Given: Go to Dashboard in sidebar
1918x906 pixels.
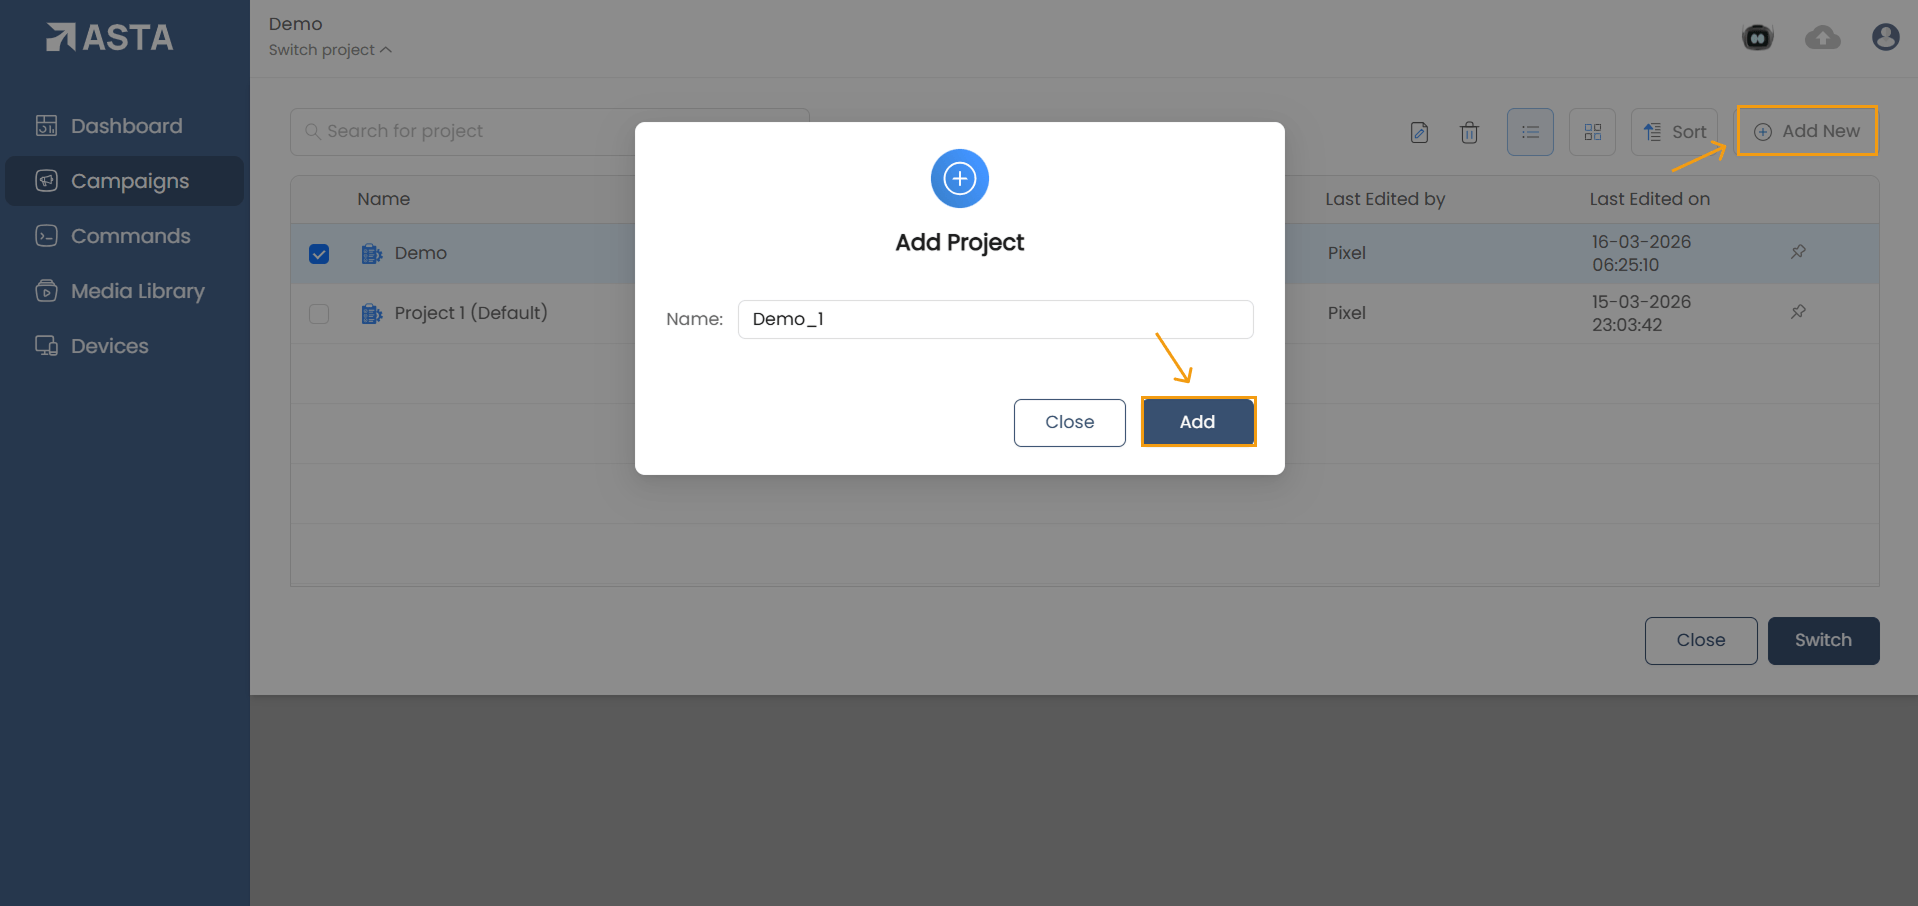Looking at the screenshot, I should [x=126, y=126].
